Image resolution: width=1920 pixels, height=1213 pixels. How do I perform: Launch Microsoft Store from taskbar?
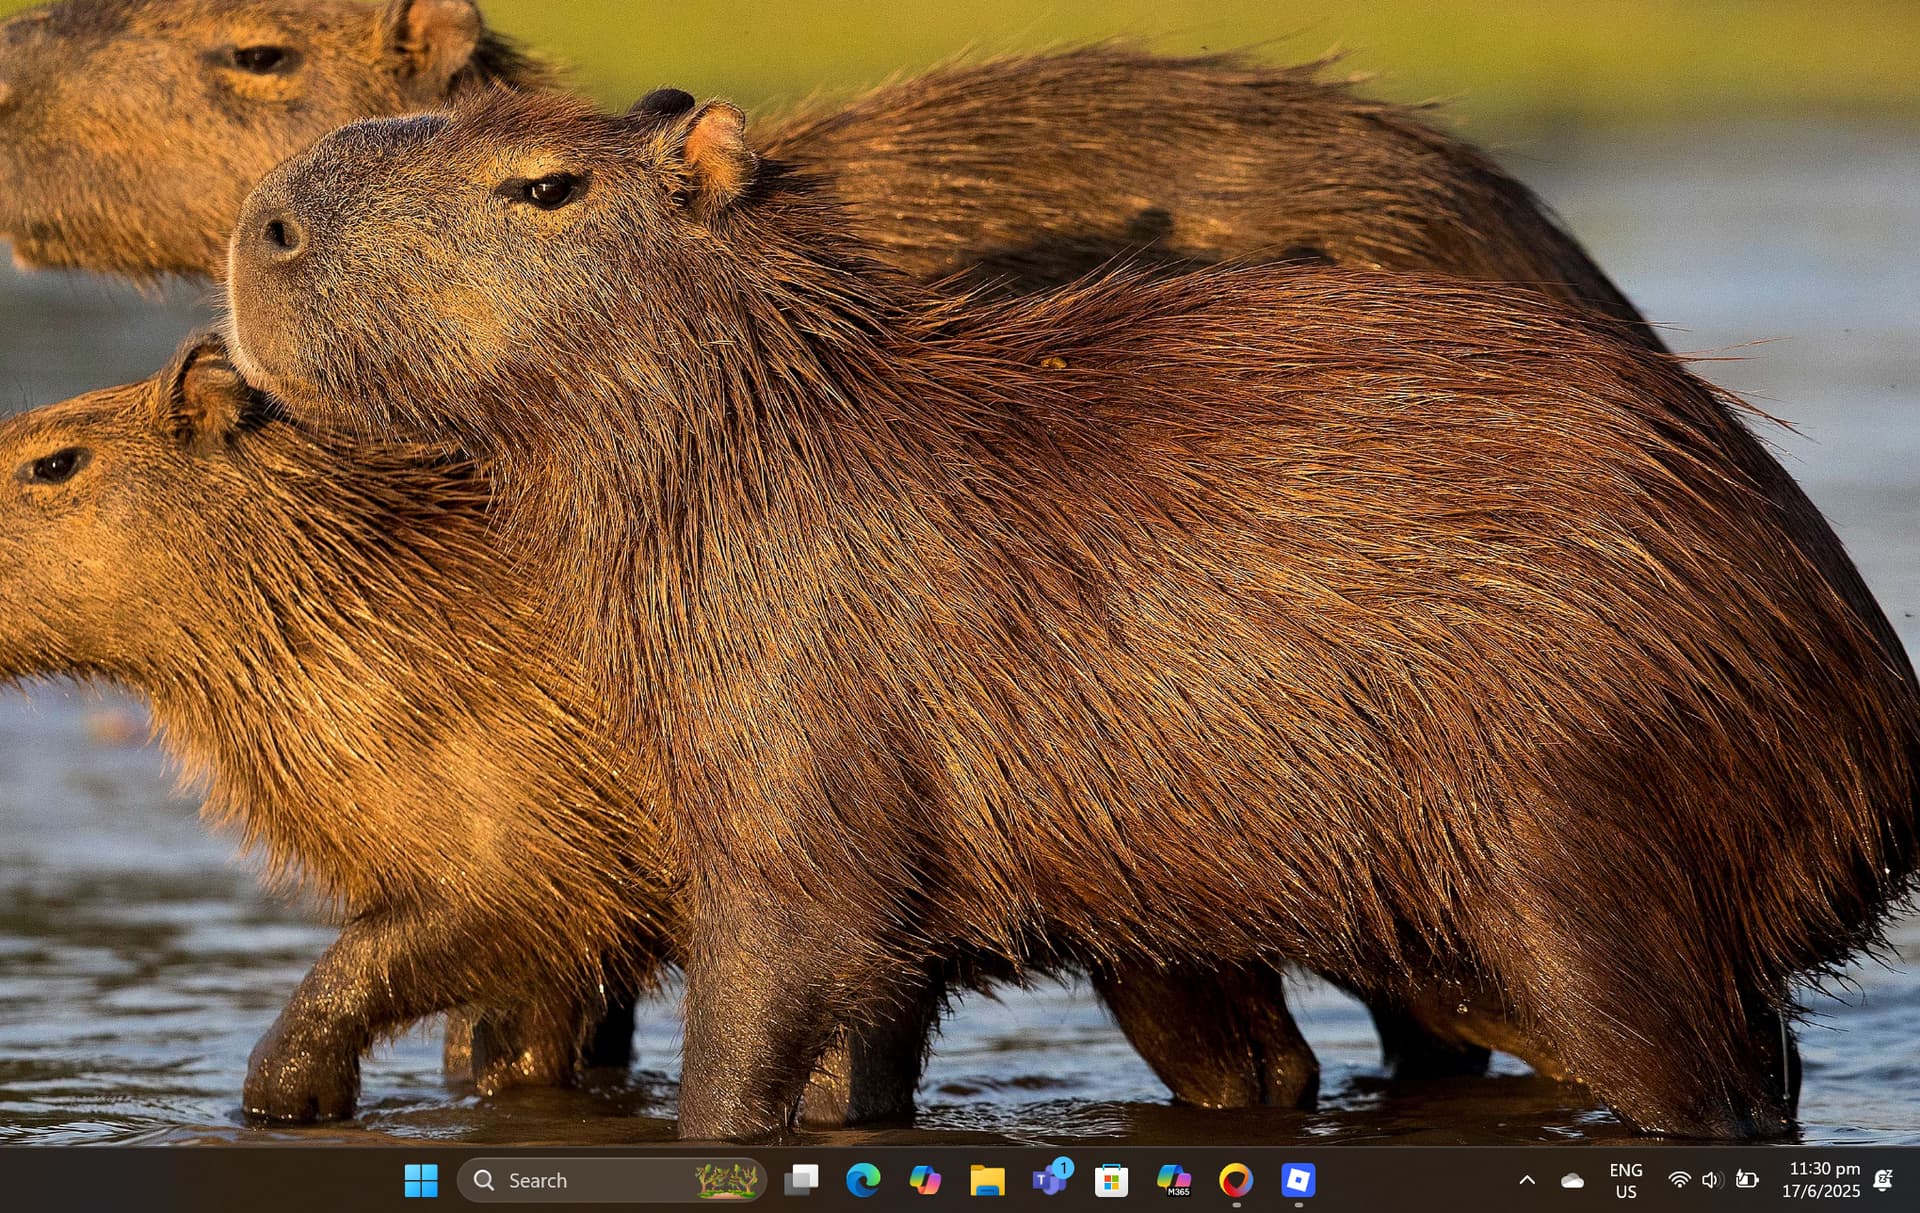click(1111, 1180)
